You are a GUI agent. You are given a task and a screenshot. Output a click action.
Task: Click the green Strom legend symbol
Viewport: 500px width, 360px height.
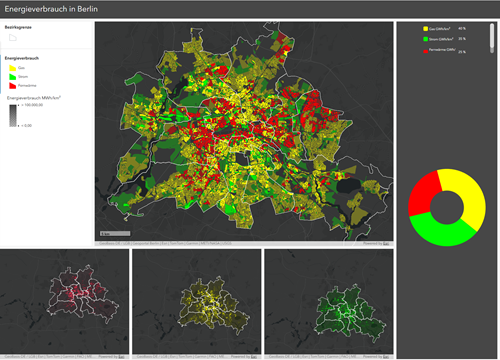pyautogui.click(x=13, y=77)
